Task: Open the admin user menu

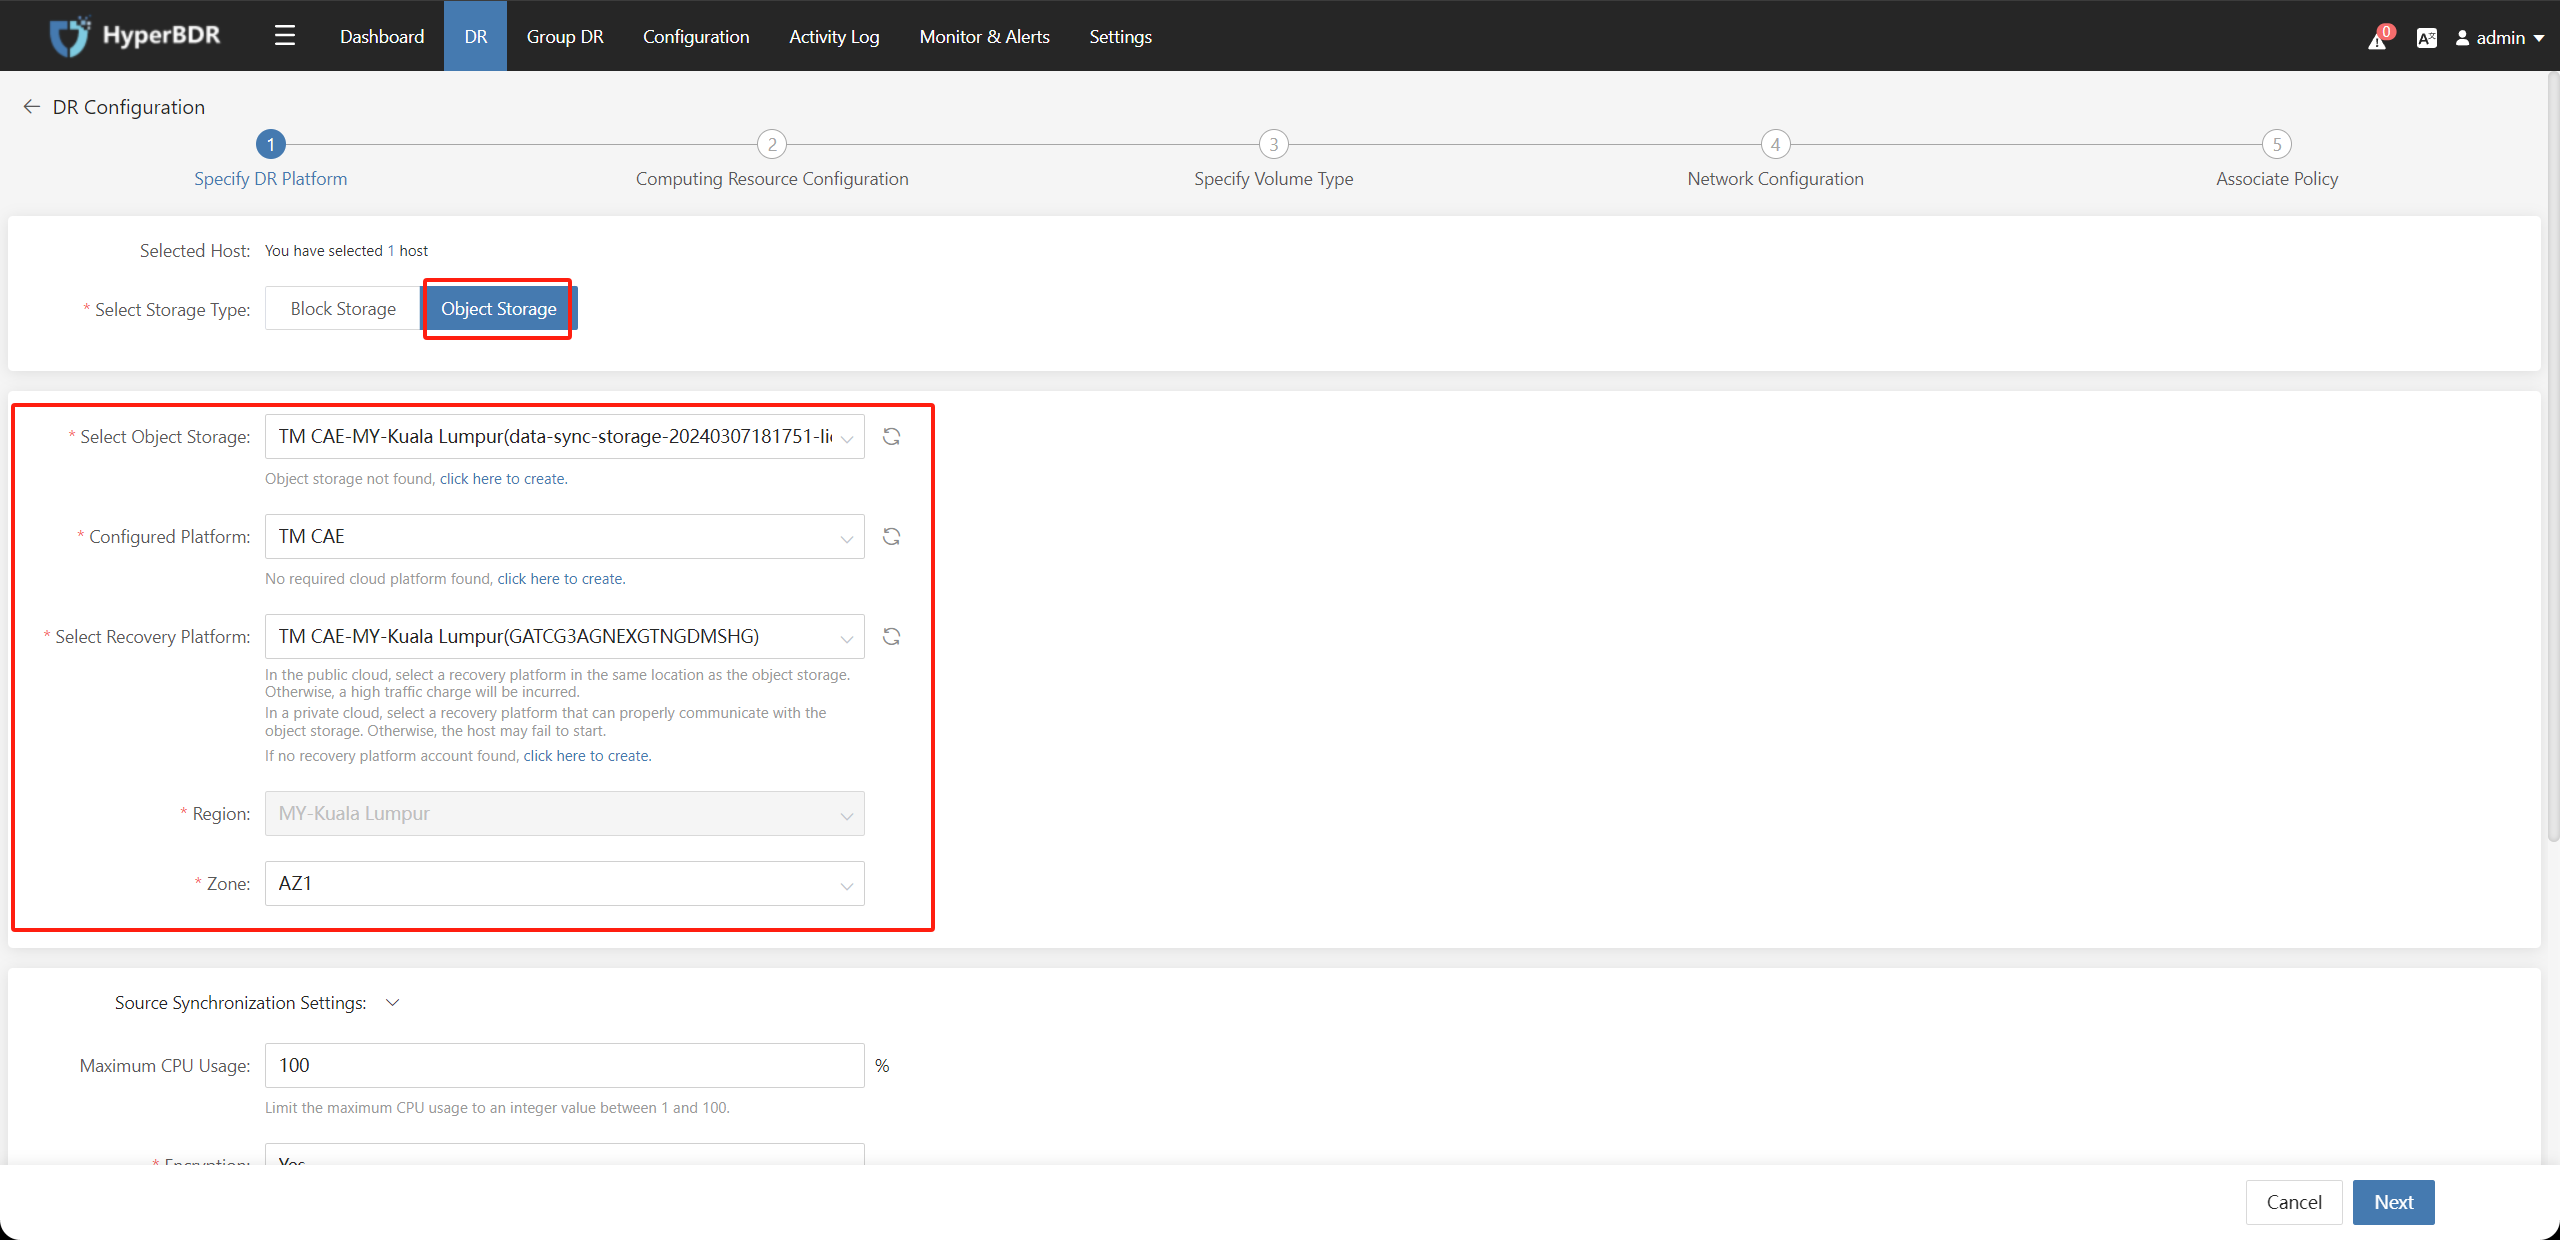Action: click(2500, 38)
